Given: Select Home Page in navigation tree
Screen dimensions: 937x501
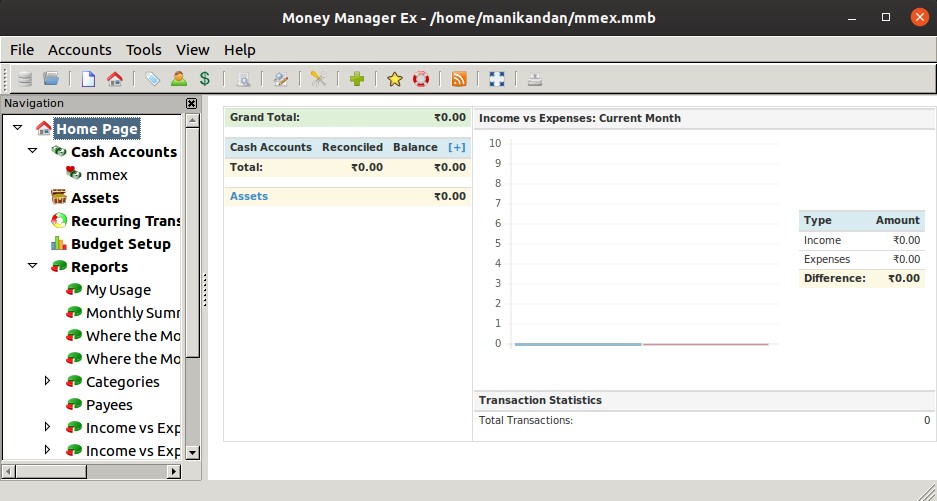Looking at the screenshot, I should click(x=97, y=129).
